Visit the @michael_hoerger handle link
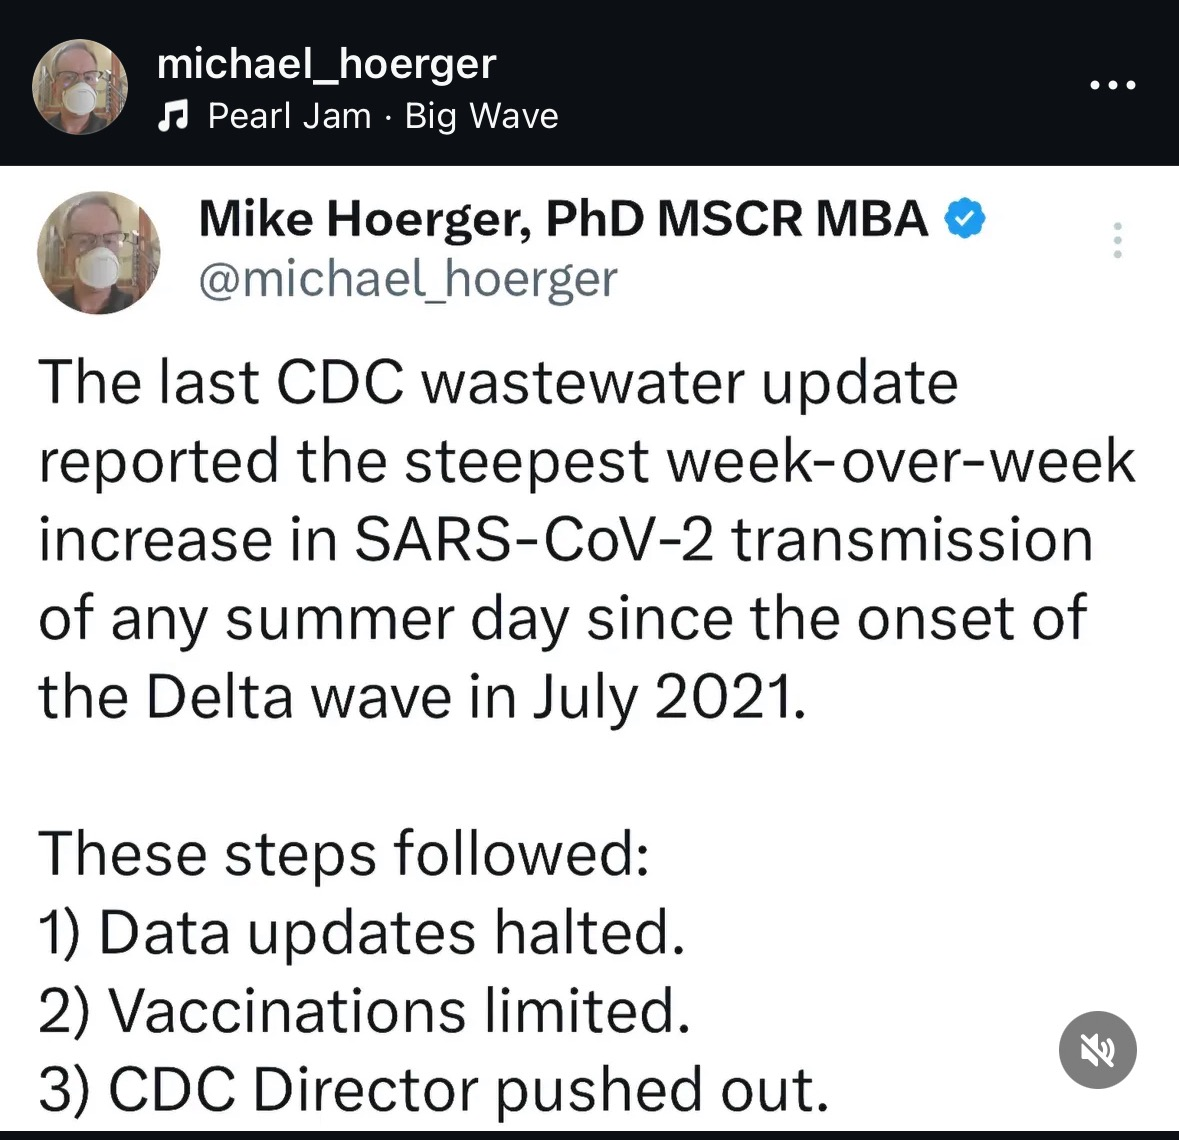The height and width of the screenshot is (1140, 1179). pyautogui.click(x=410, y=278)
